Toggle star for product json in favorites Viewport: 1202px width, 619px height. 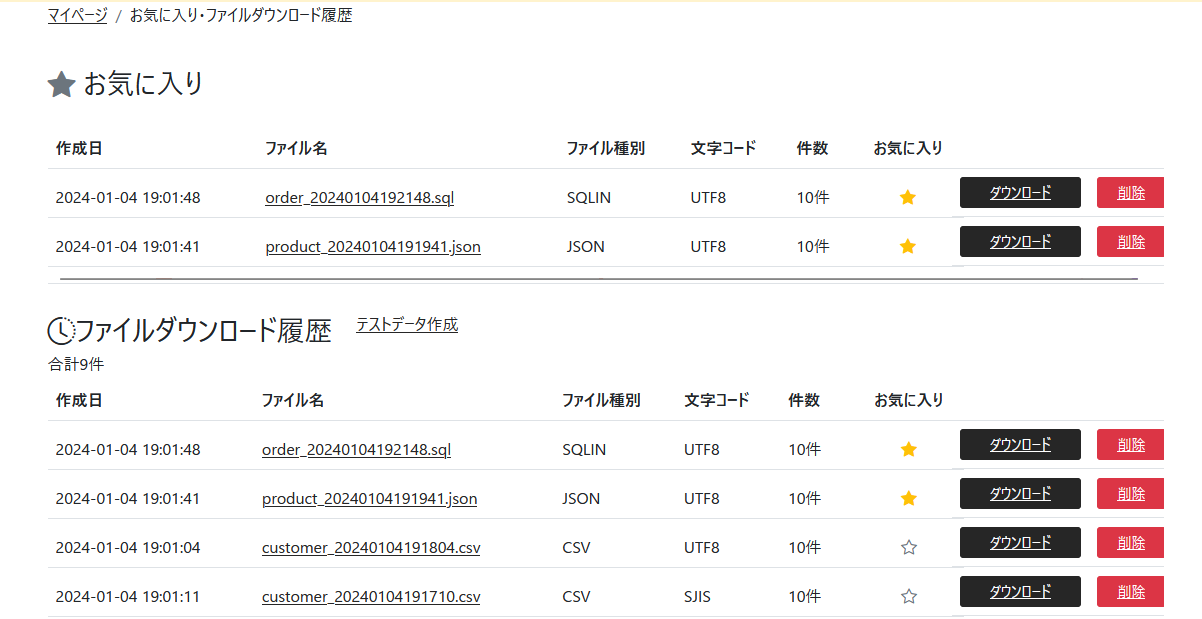908,247
